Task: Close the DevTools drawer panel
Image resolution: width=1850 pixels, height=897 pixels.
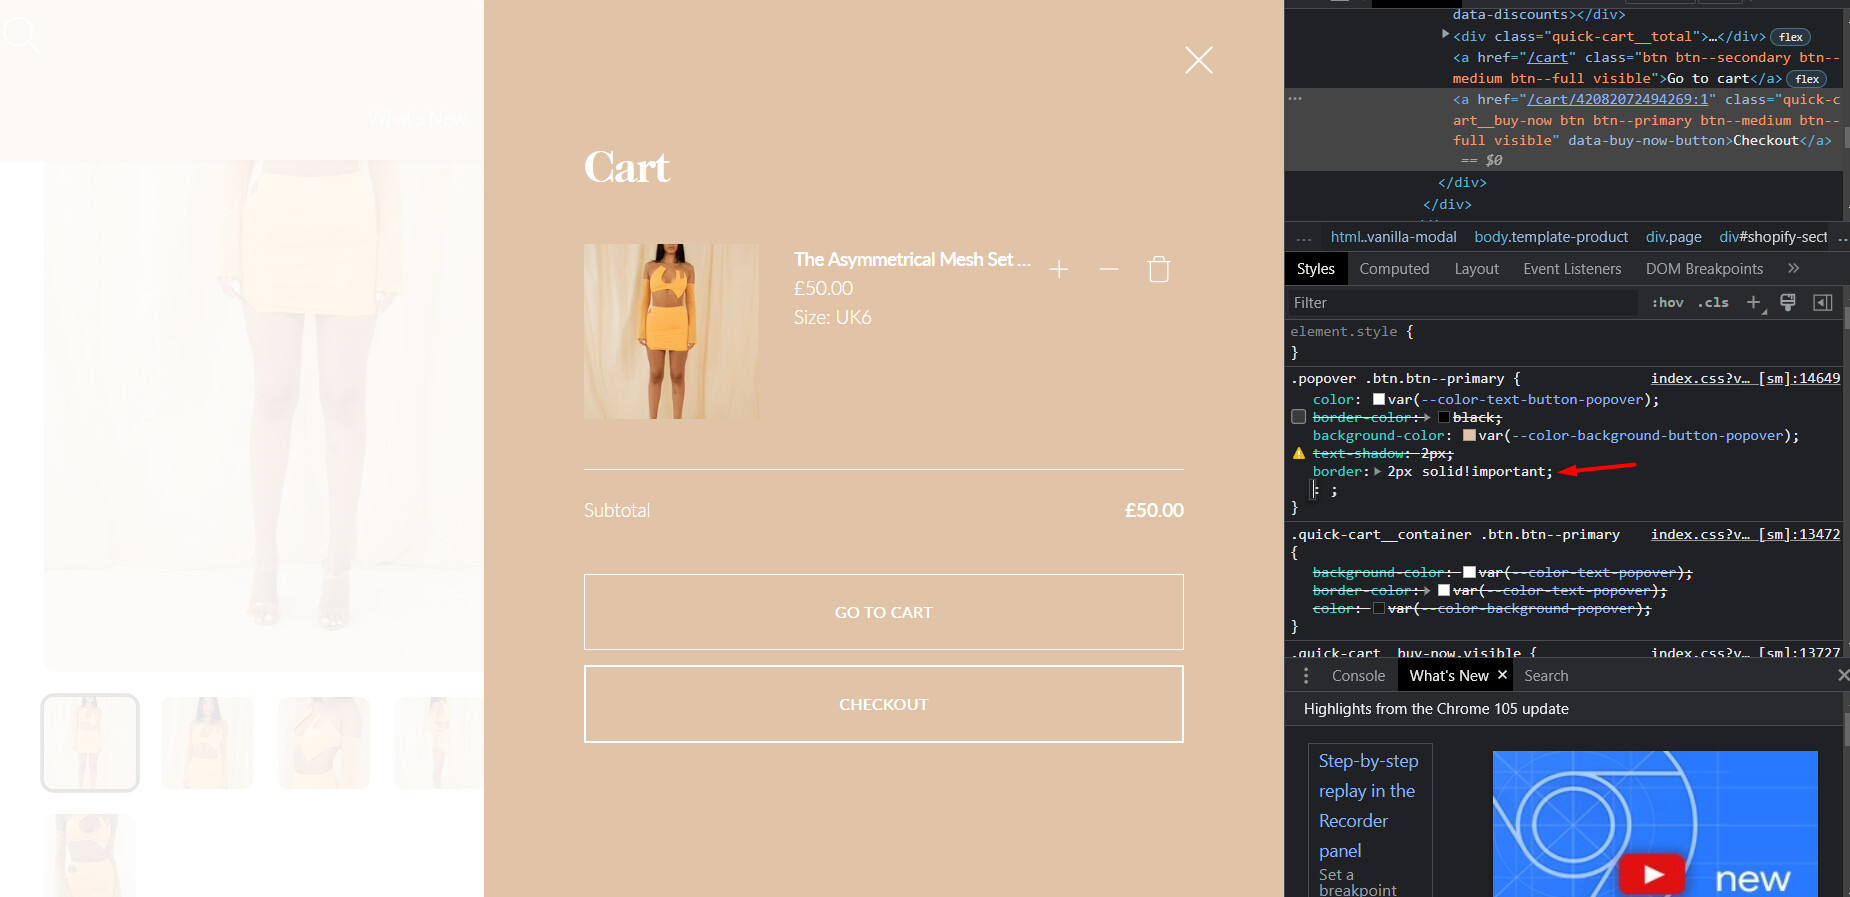Action: 1842,676
